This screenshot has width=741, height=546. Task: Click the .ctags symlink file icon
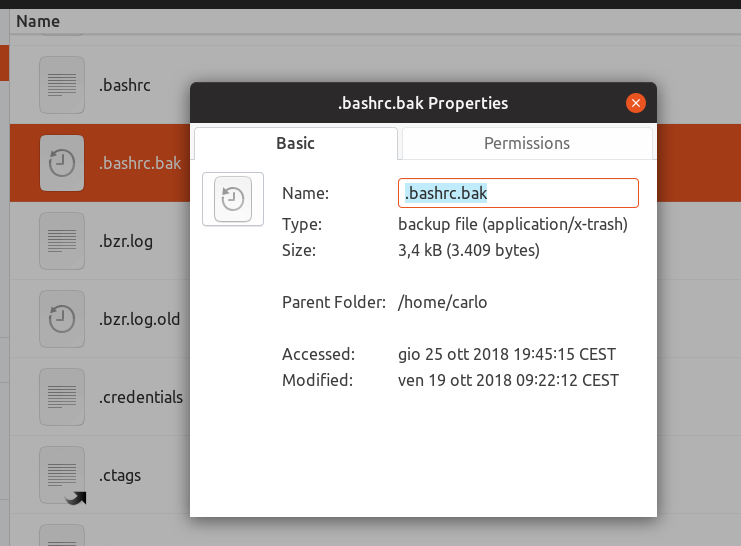(62, 475)
